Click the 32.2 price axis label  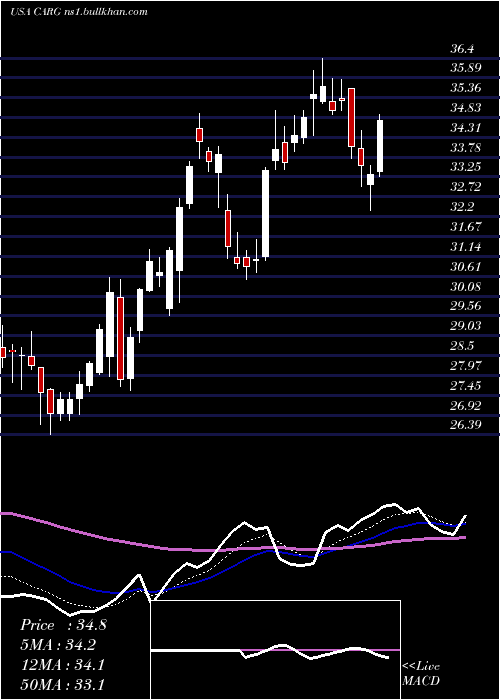tap(462, 207)
